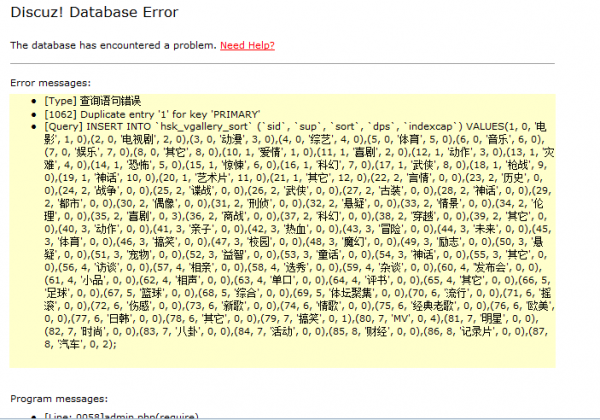Select the '[Type] 查询语句错误' line
Screen dimensions: 600x420
point(93,101)
